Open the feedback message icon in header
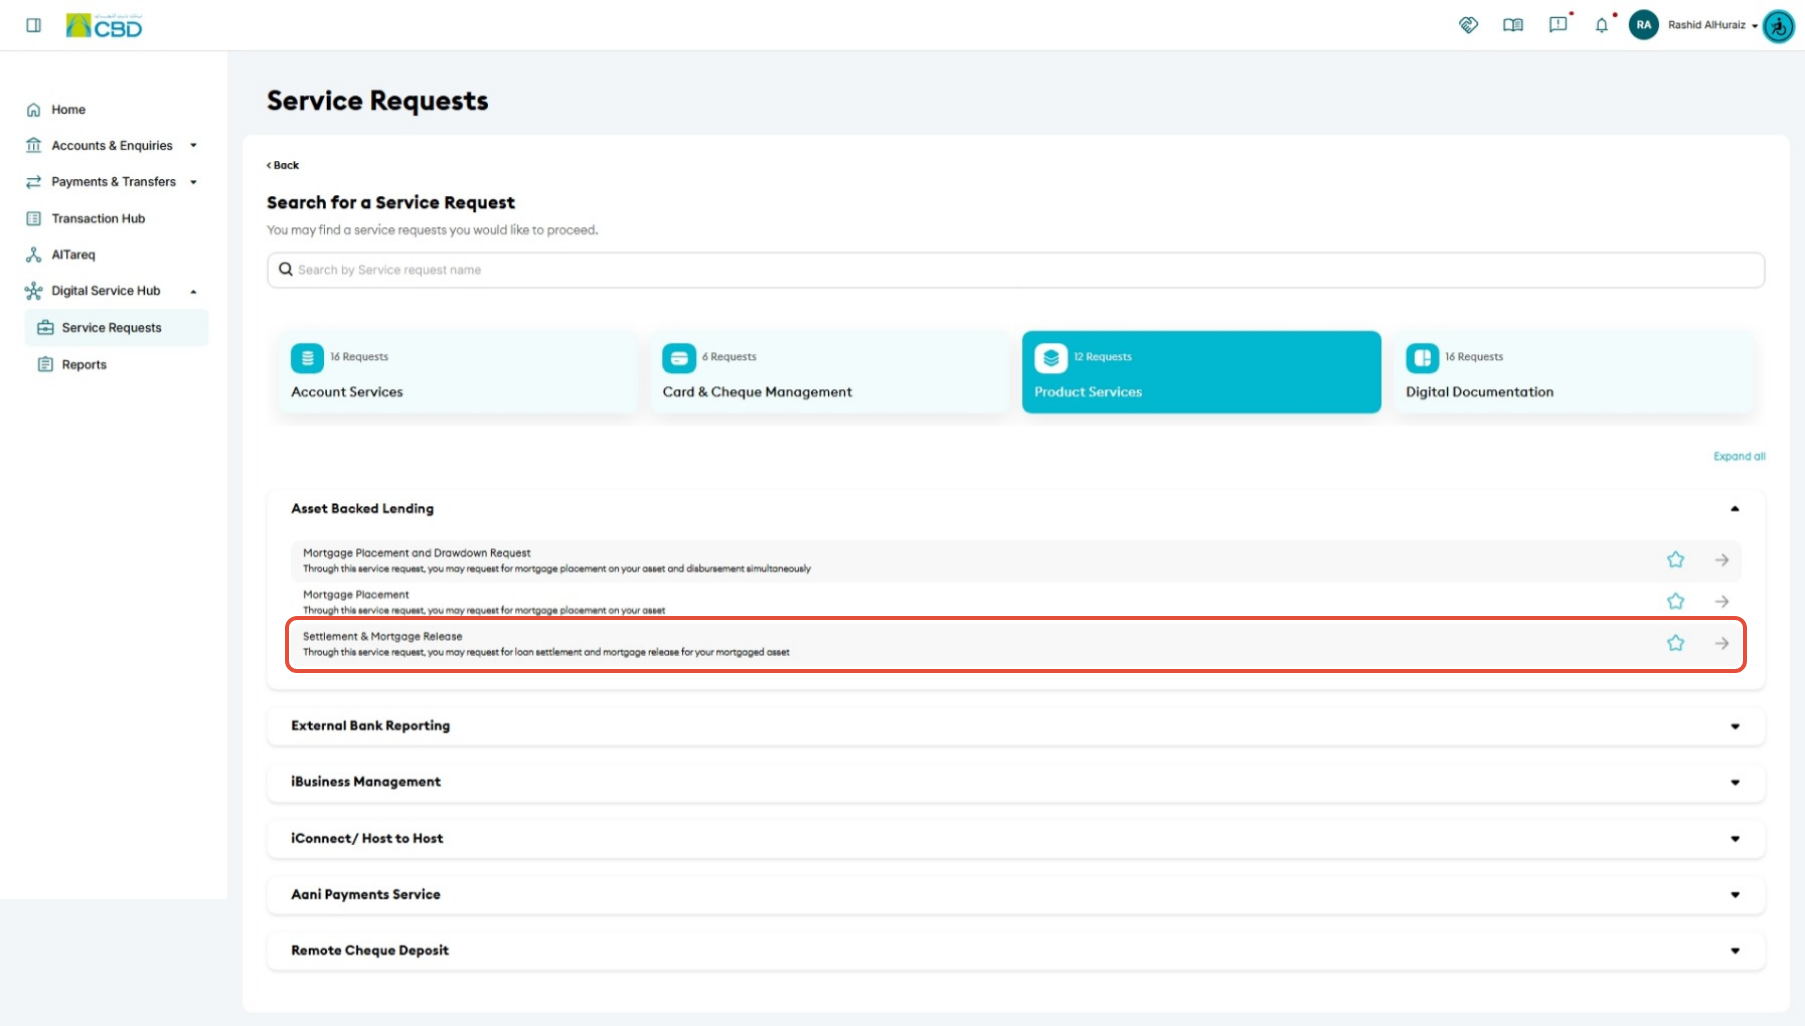Screen dimensions: 1805x1026 click(x=1558, y=25)
